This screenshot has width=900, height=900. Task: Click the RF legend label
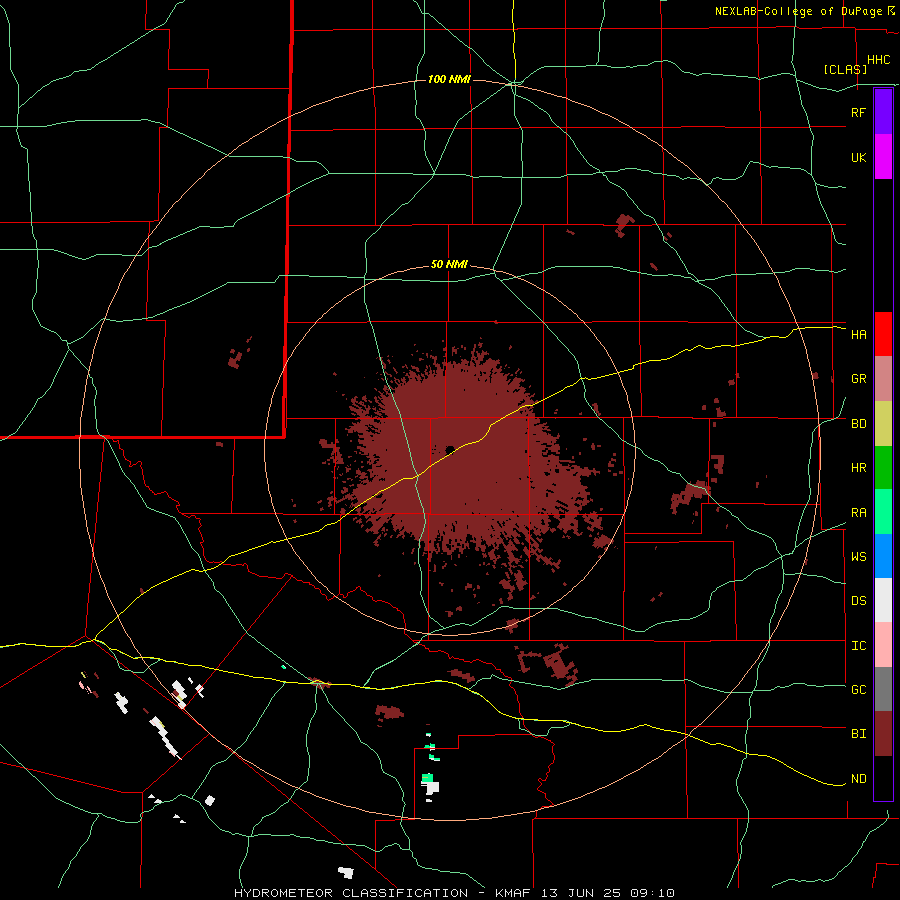click(858, 112)
